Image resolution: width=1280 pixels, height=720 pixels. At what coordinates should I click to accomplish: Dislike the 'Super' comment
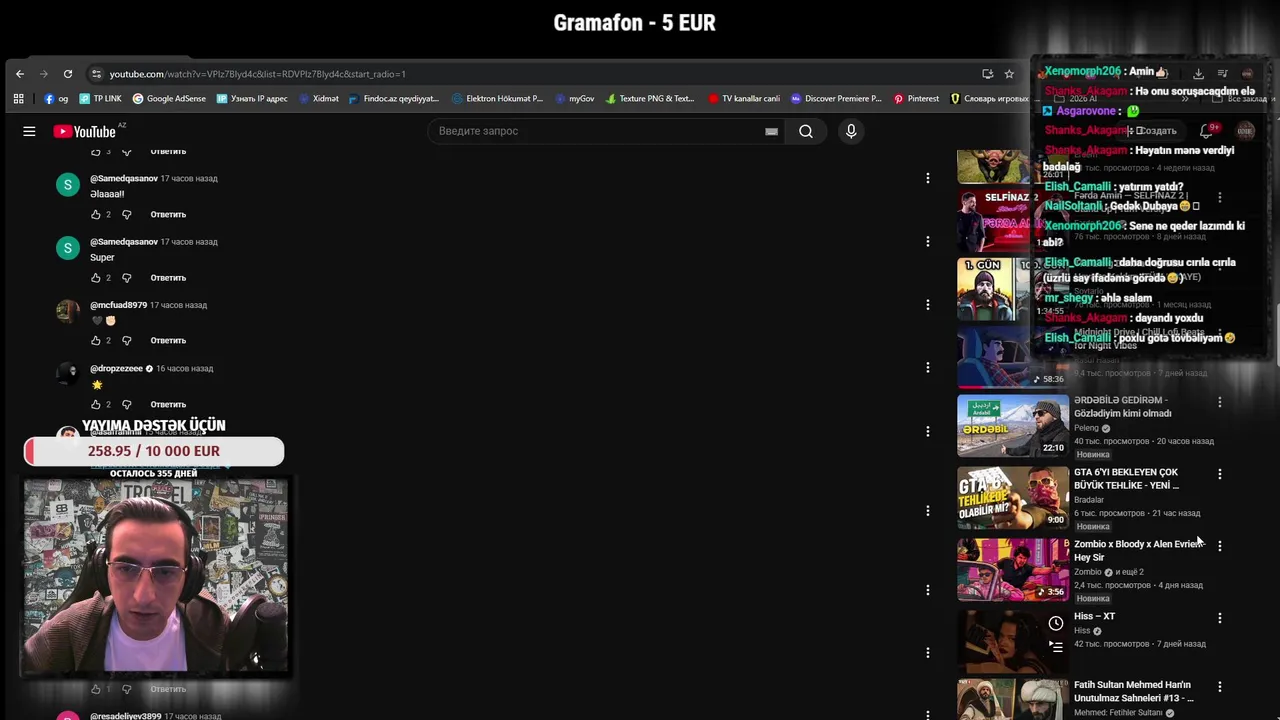coord(126,277)
